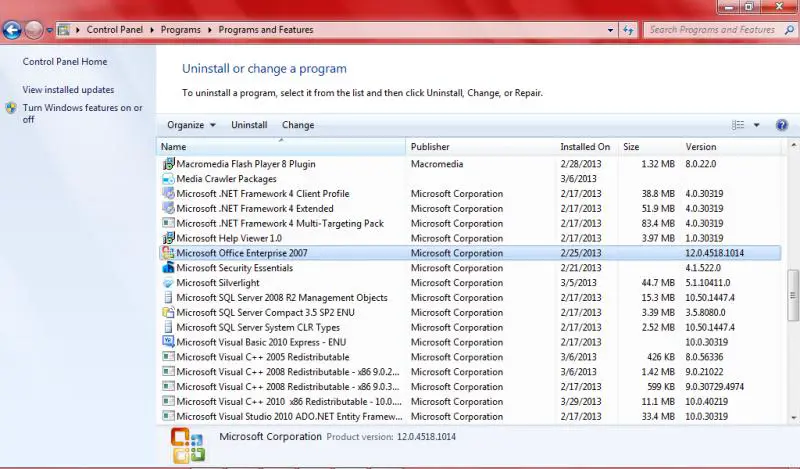Open recent pages dropdown arrow
800x469 pixels.
coord(49,30)
